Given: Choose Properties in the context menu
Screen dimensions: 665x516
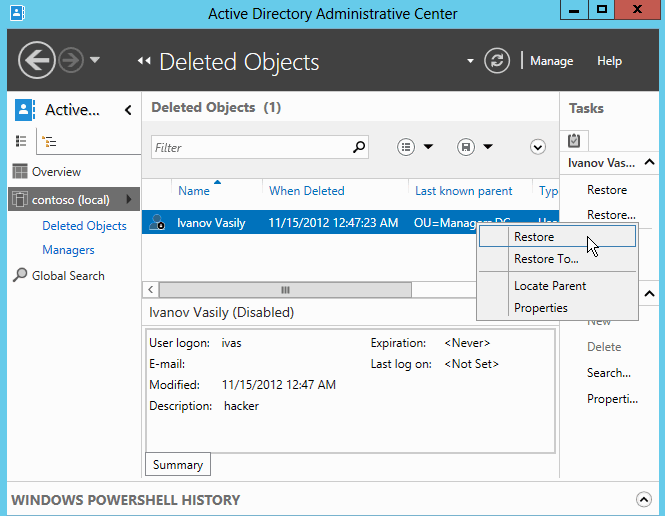Looking at the screenshot, I should coord(557,308).
